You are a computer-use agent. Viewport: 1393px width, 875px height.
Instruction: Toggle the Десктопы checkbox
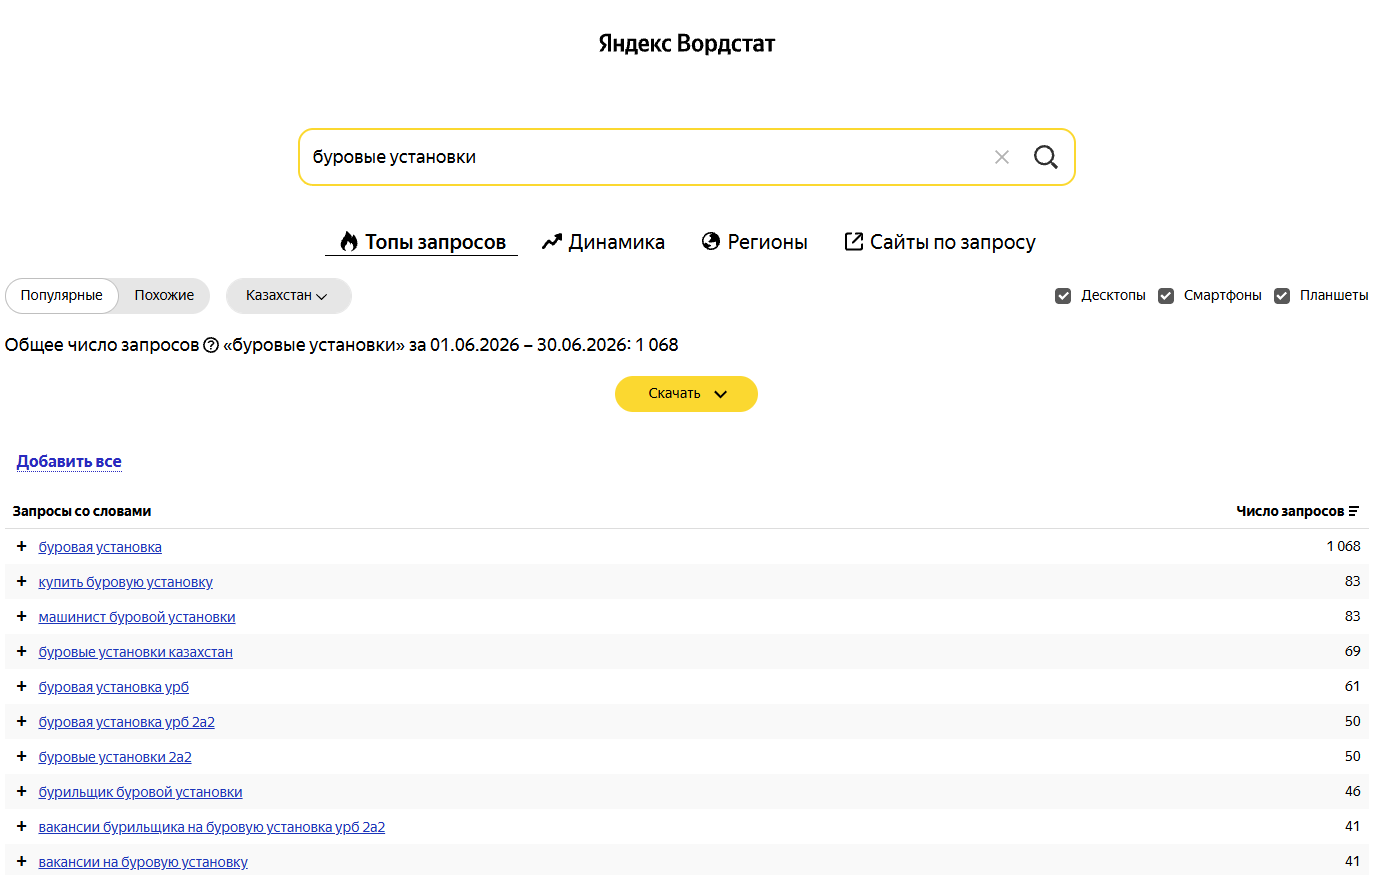pyautogui.click(x=1063, y=296)
